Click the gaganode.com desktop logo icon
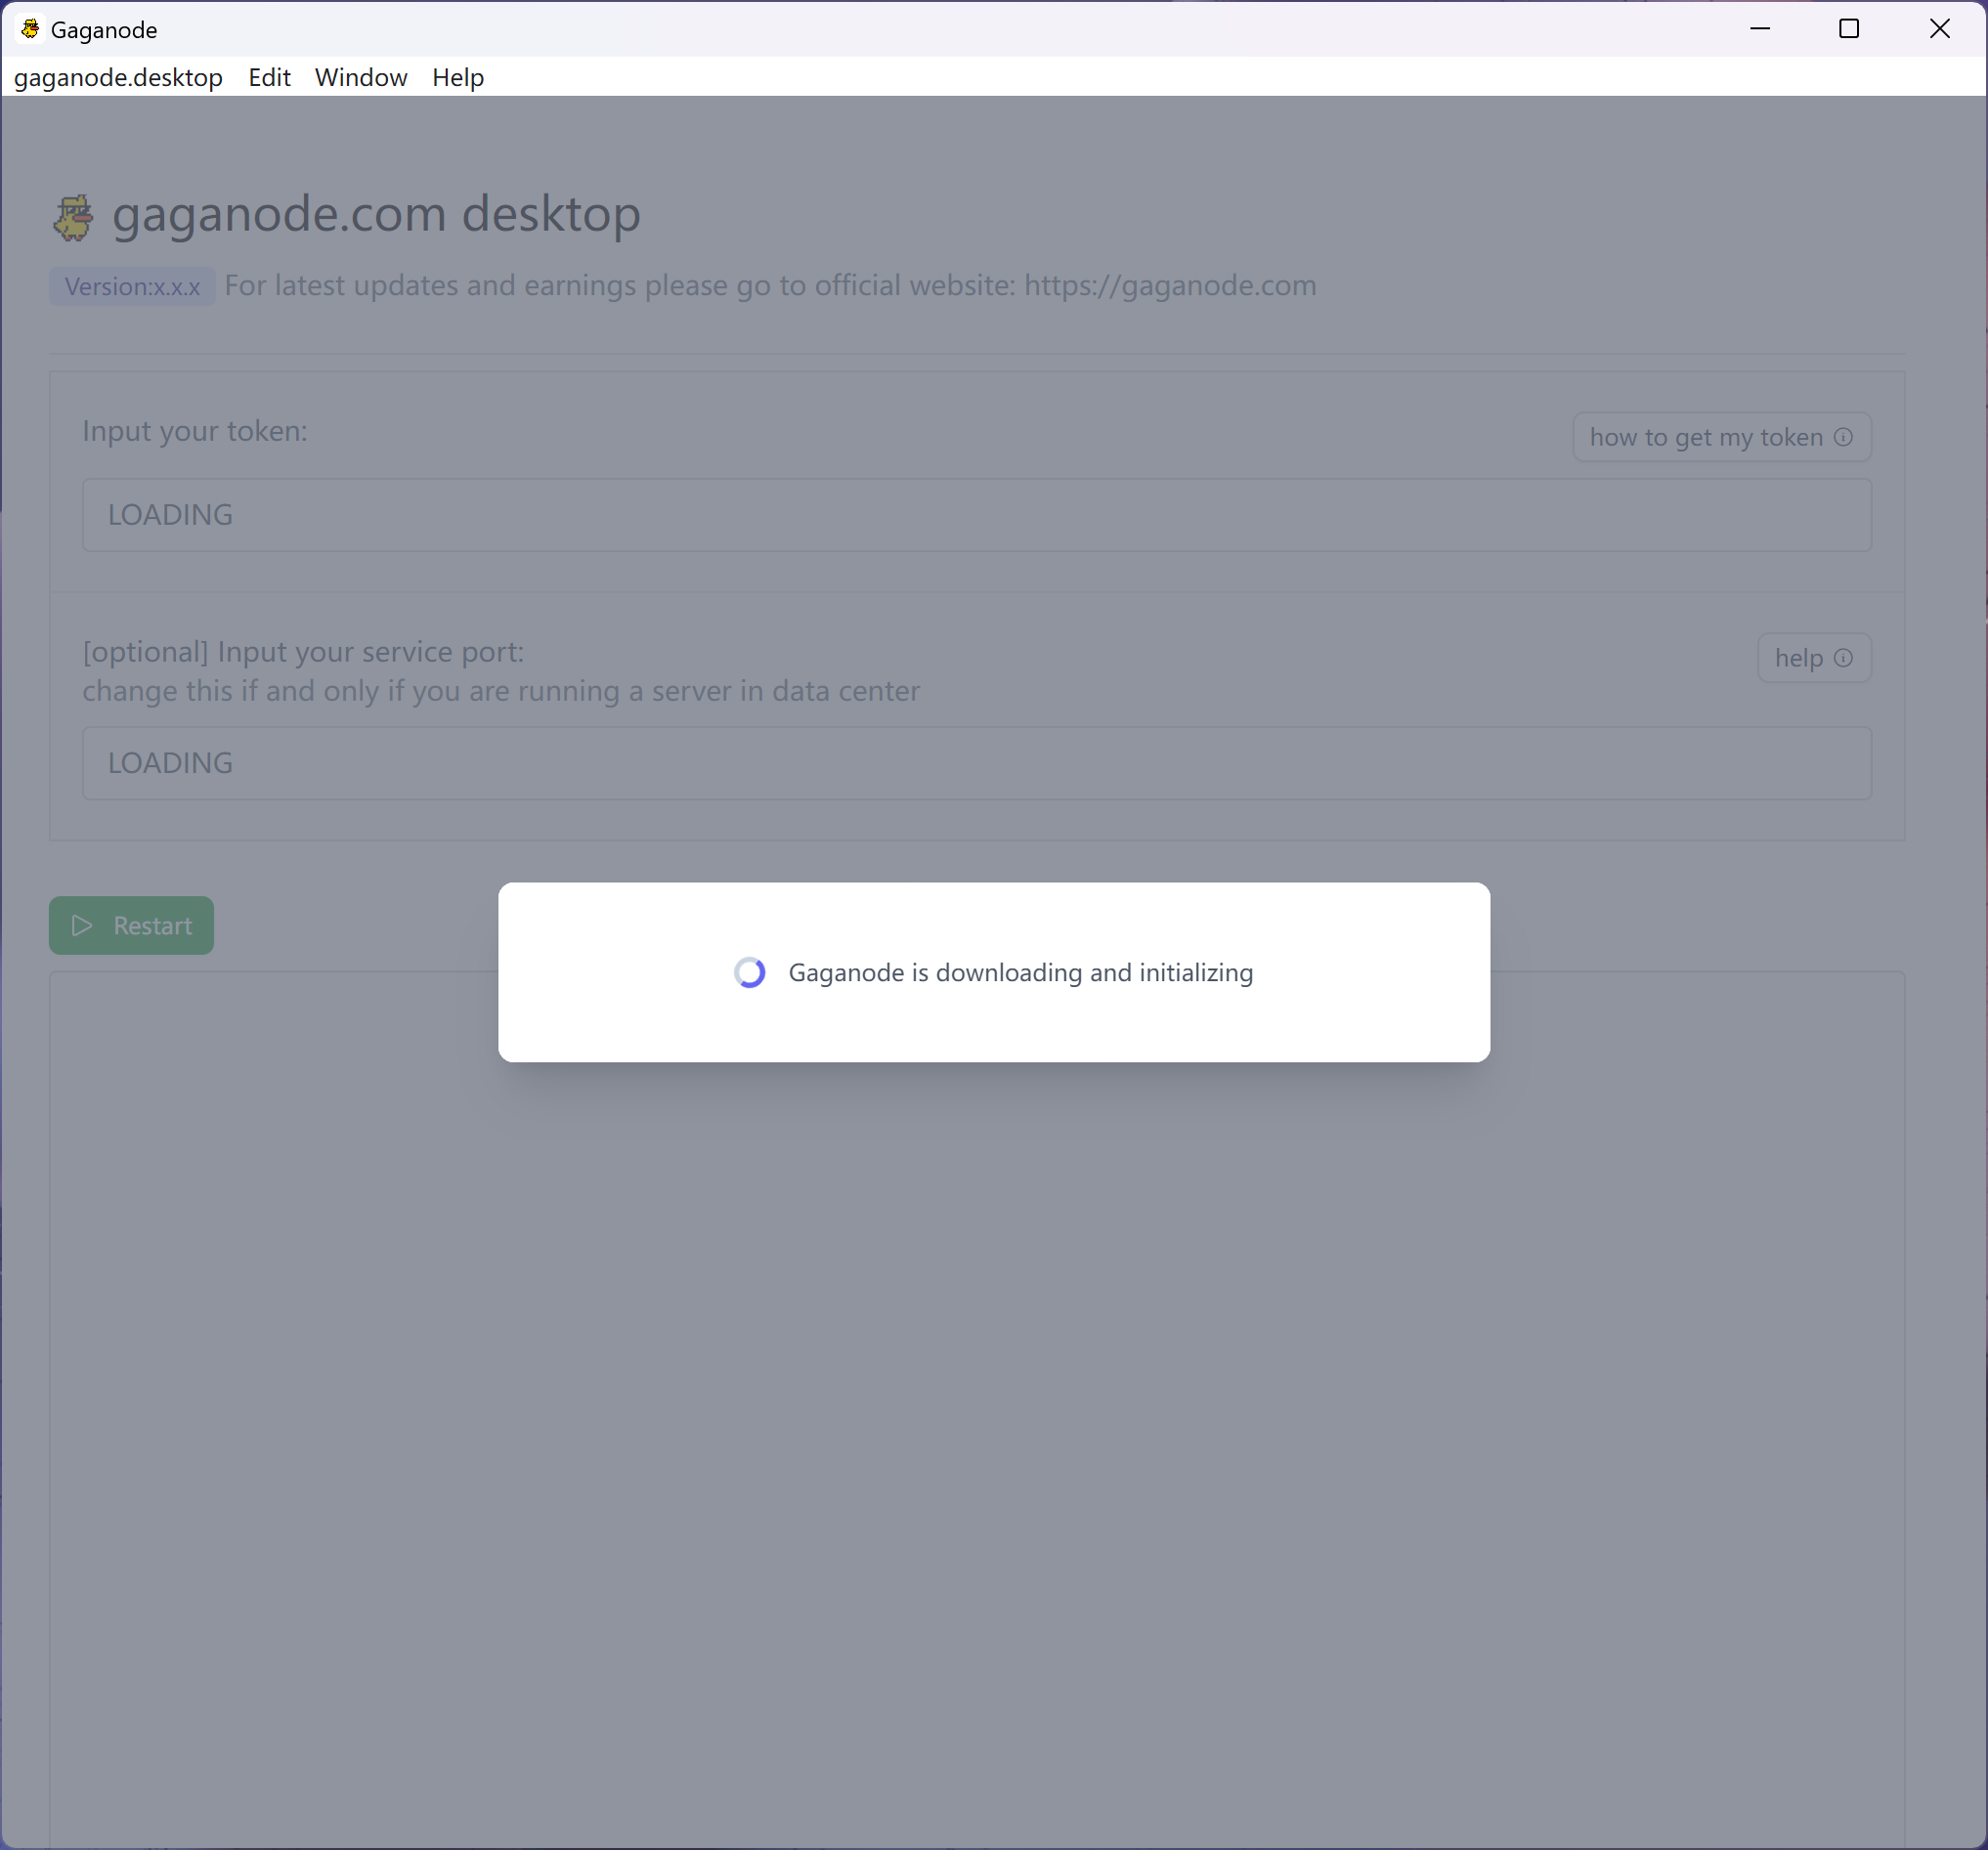 pos(73,217)
